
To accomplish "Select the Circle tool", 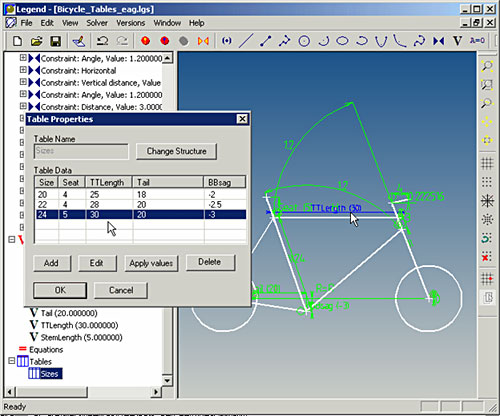I will (x=304, y=41).
